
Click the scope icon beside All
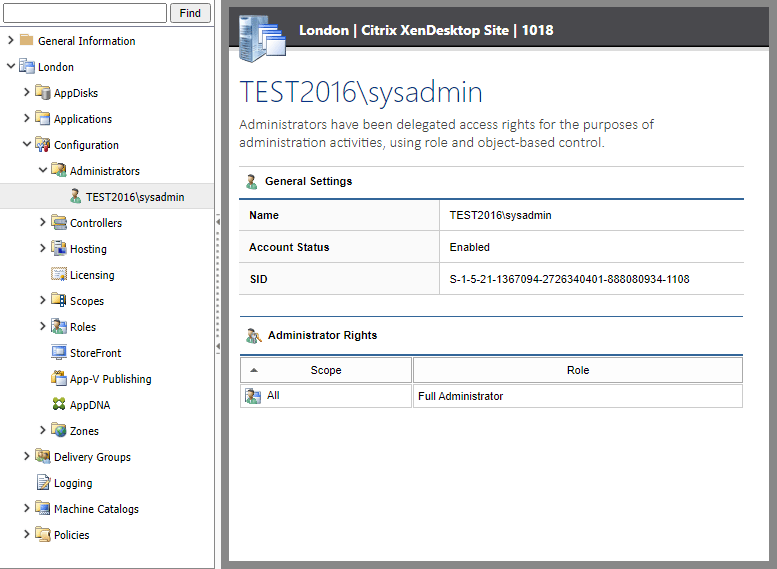[253, 396]
